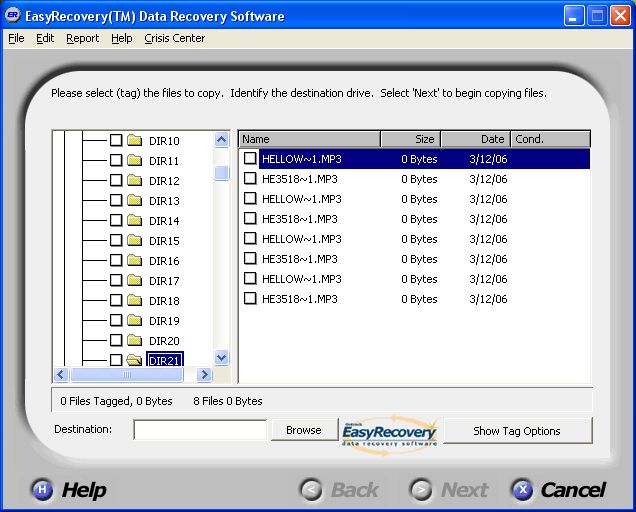Viewport: 636px width, 512px height.
Task: Click the DIR20 folder icon
Action: click(134, 340)
